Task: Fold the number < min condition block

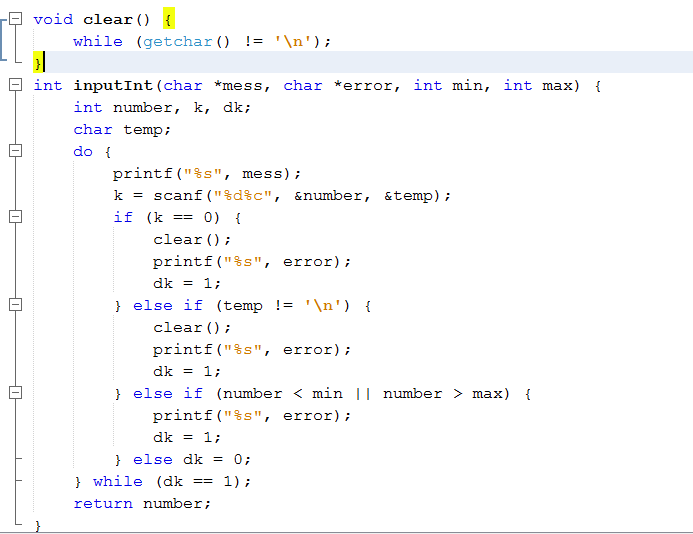Action: coord(15,393)
